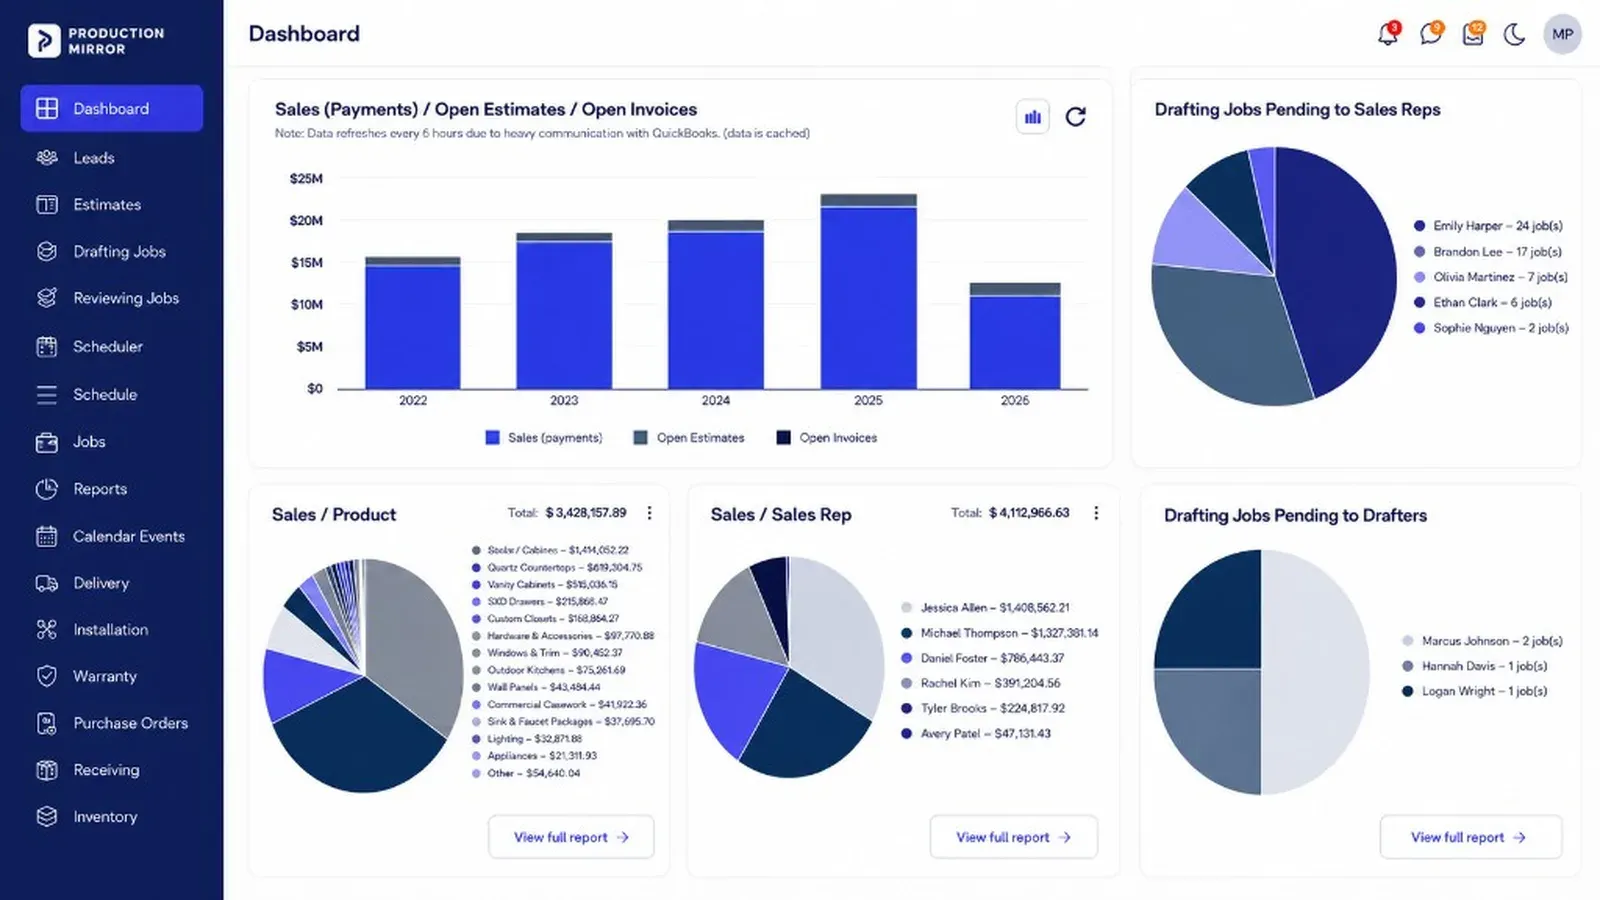Toggle Open Invoices legend series
This screenshot has width=1600, height=900.
coord(827,438)
